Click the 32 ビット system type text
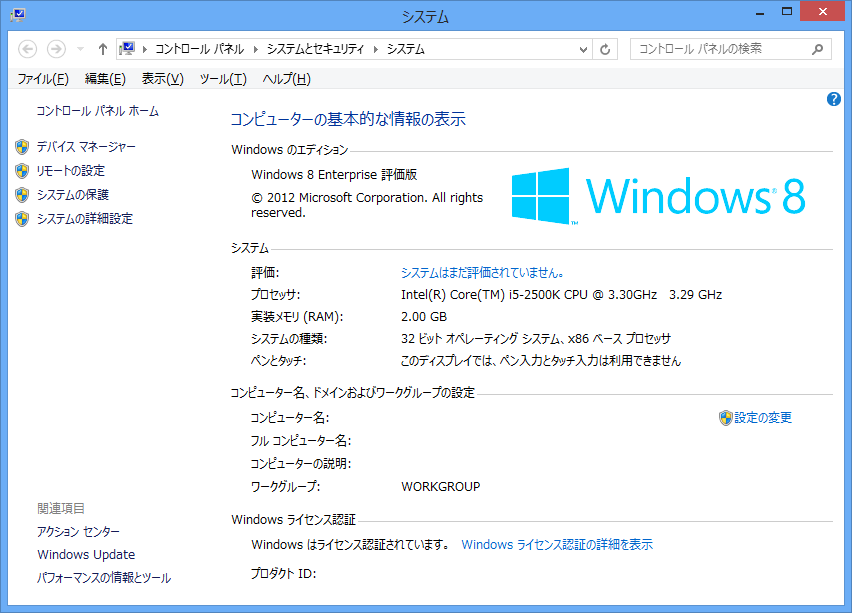 coord(536,339)
